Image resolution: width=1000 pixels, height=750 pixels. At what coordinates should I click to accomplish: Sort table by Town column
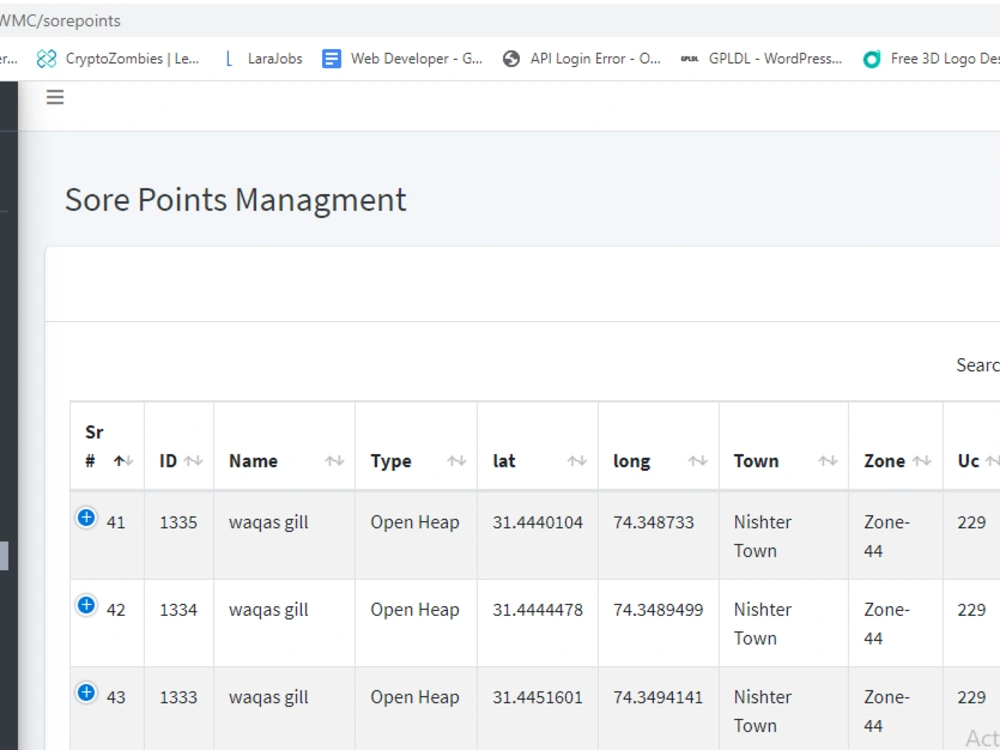tap(784, 446)
